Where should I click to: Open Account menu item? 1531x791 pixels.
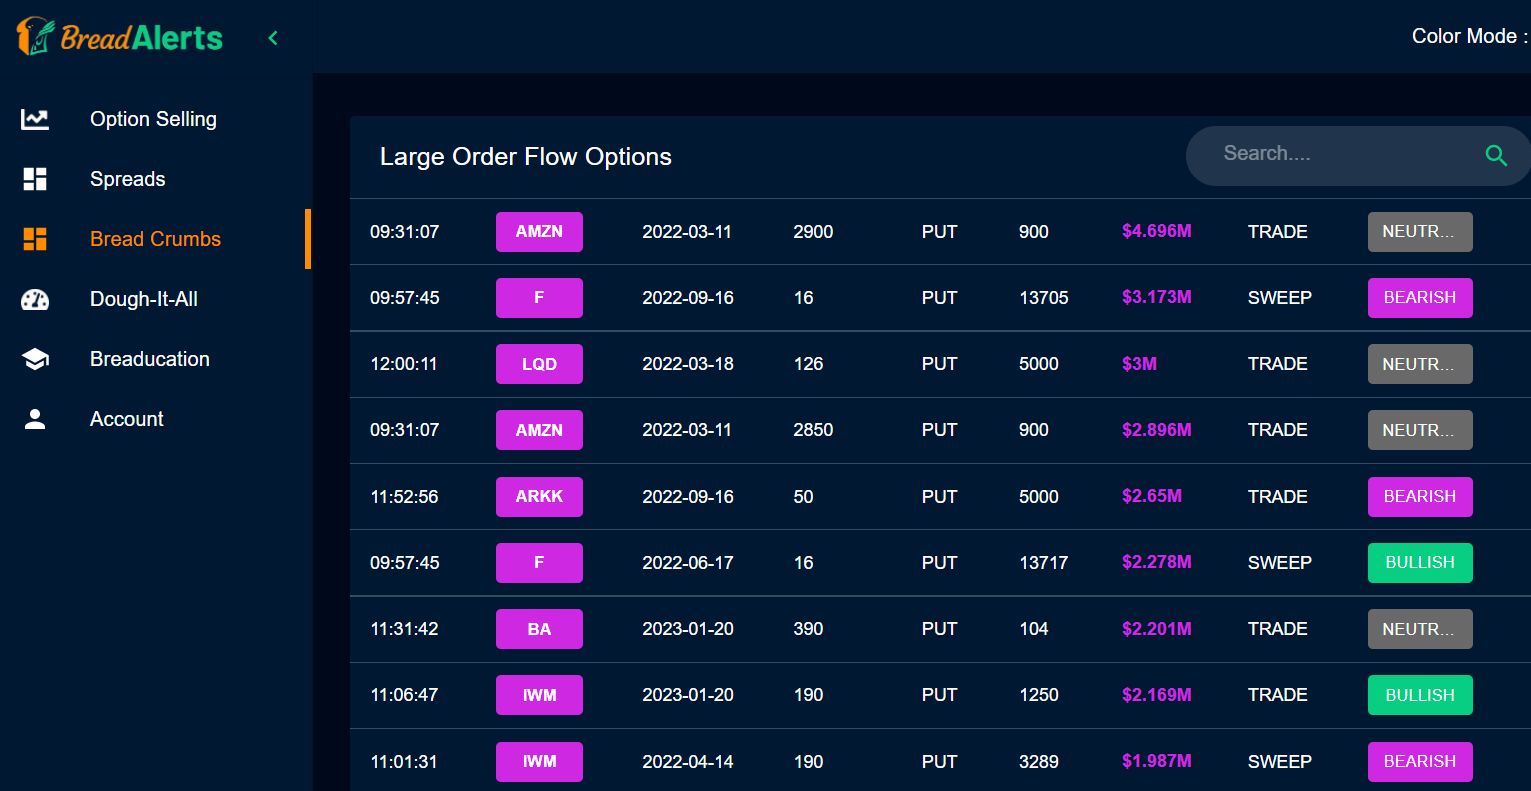click(127, 419)
